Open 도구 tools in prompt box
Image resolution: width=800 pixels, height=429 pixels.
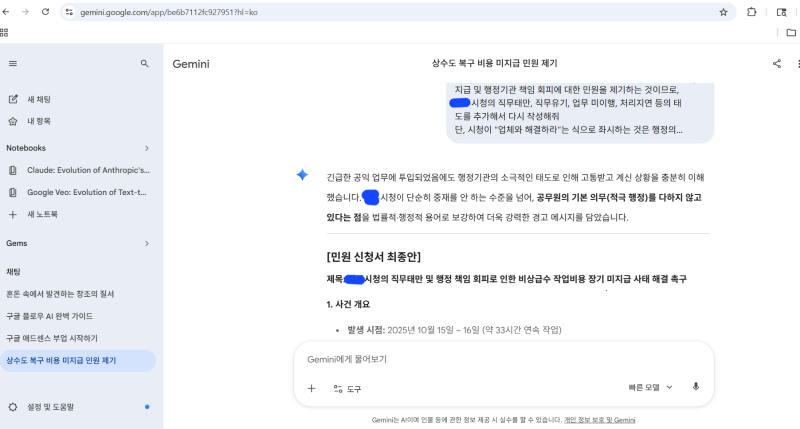(x=347, y=389)
